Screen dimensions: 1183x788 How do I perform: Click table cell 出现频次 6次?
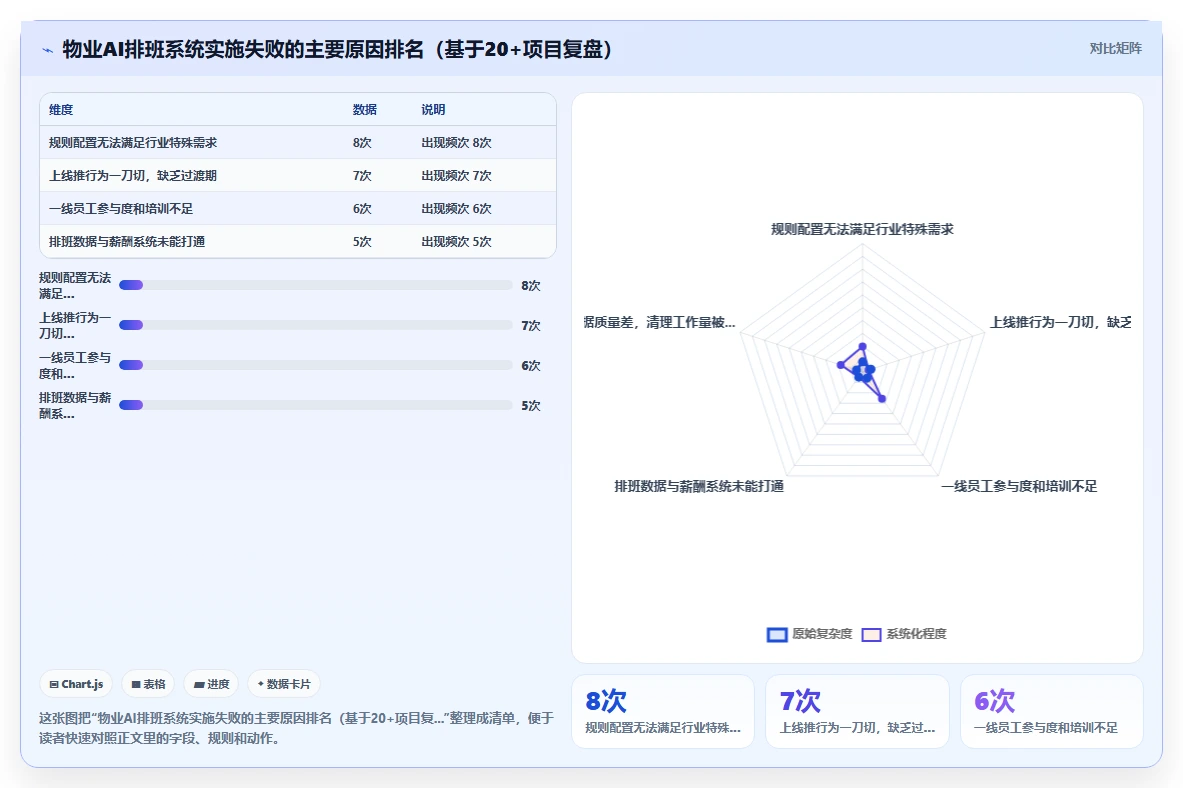pos(456,209)
